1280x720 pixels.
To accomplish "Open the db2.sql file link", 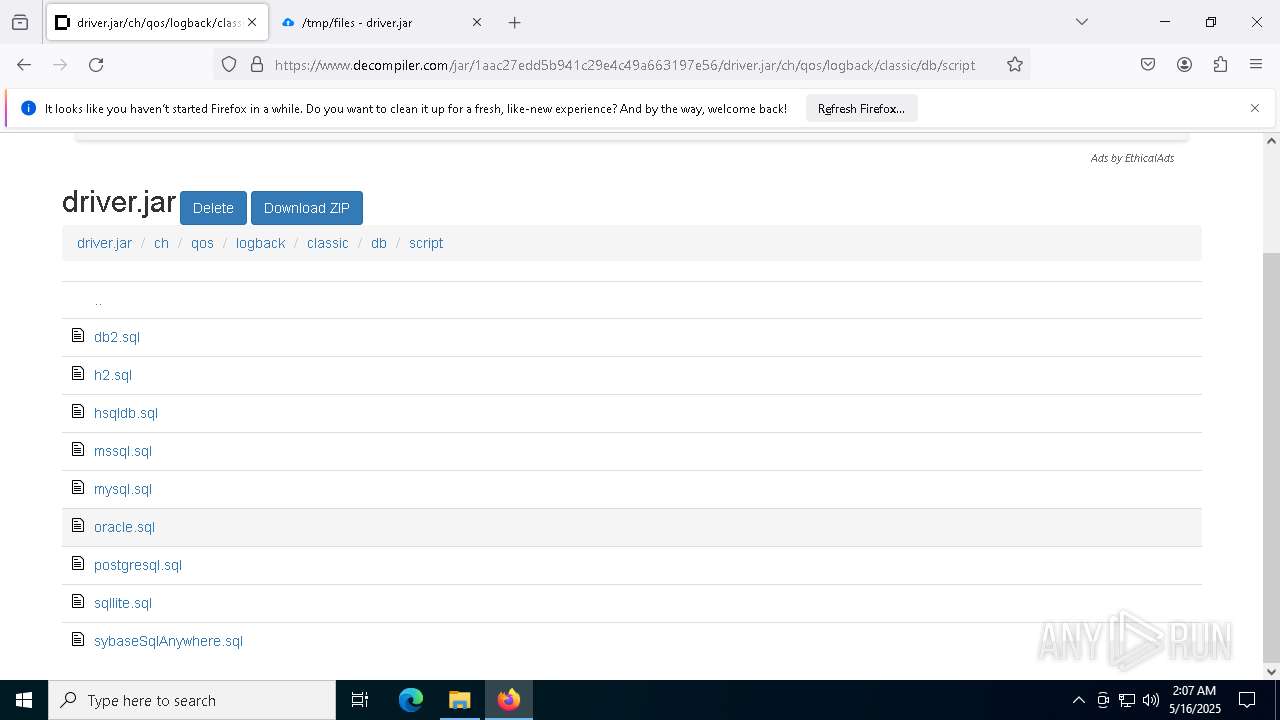I will coord(117,337).
